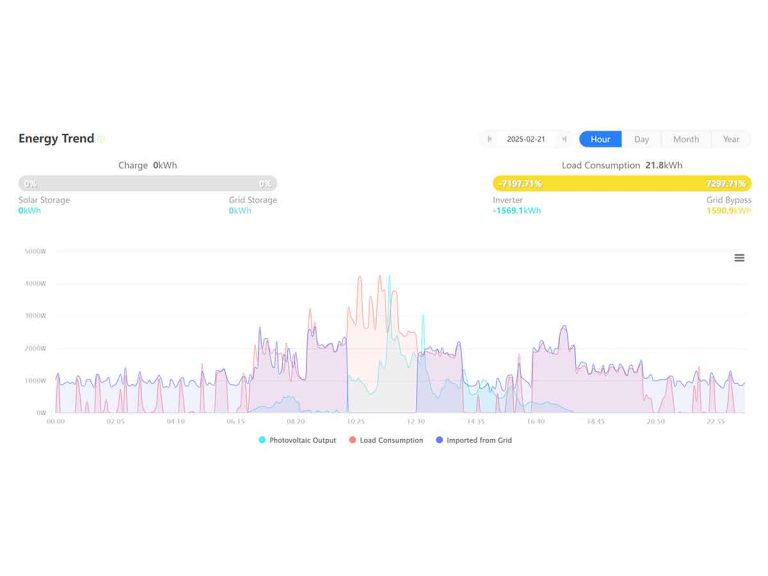
Task: Click the Inverter -1569.1kWh value
Action: (x=517, y=211)
